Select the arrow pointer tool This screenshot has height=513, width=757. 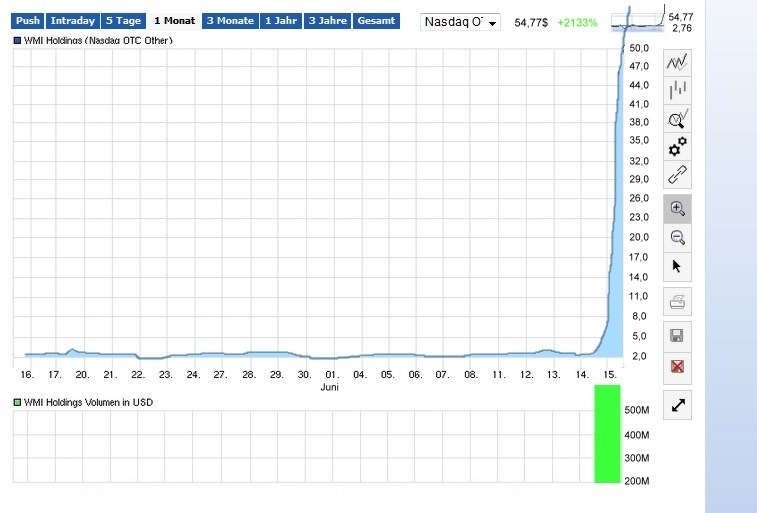pyautogui.click(x=677, y=266)
